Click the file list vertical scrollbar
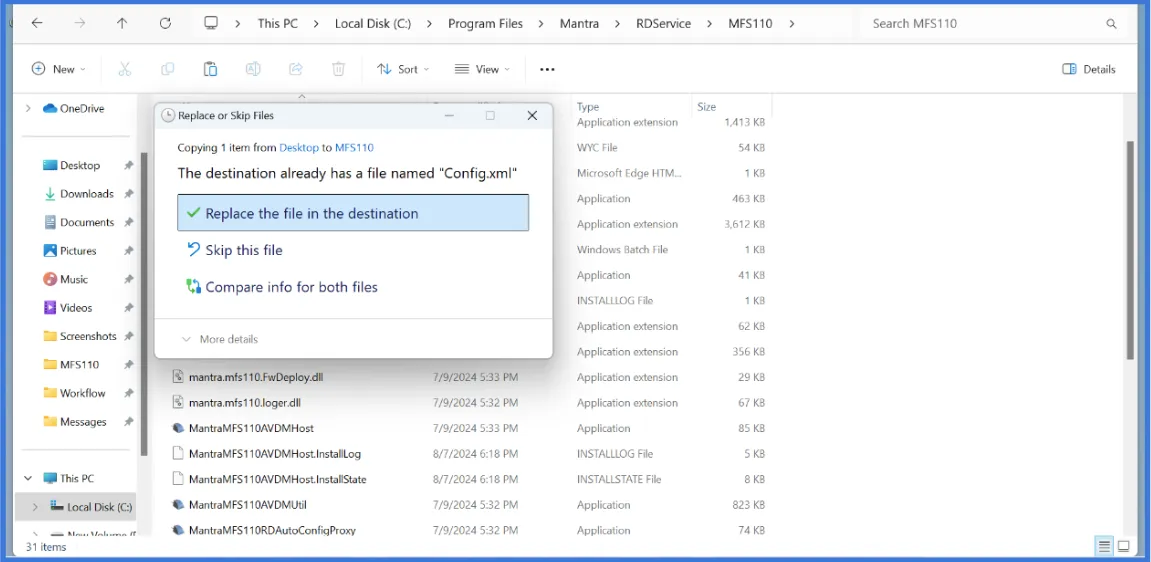The height and width of the screenshot is (562, 1151). click(1131, 249)
